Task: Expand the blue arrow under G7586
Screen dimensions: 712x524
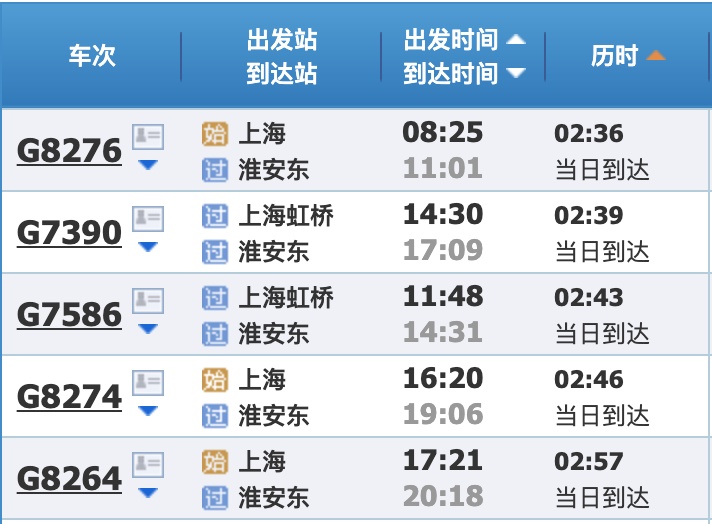Action: point(148,328)
